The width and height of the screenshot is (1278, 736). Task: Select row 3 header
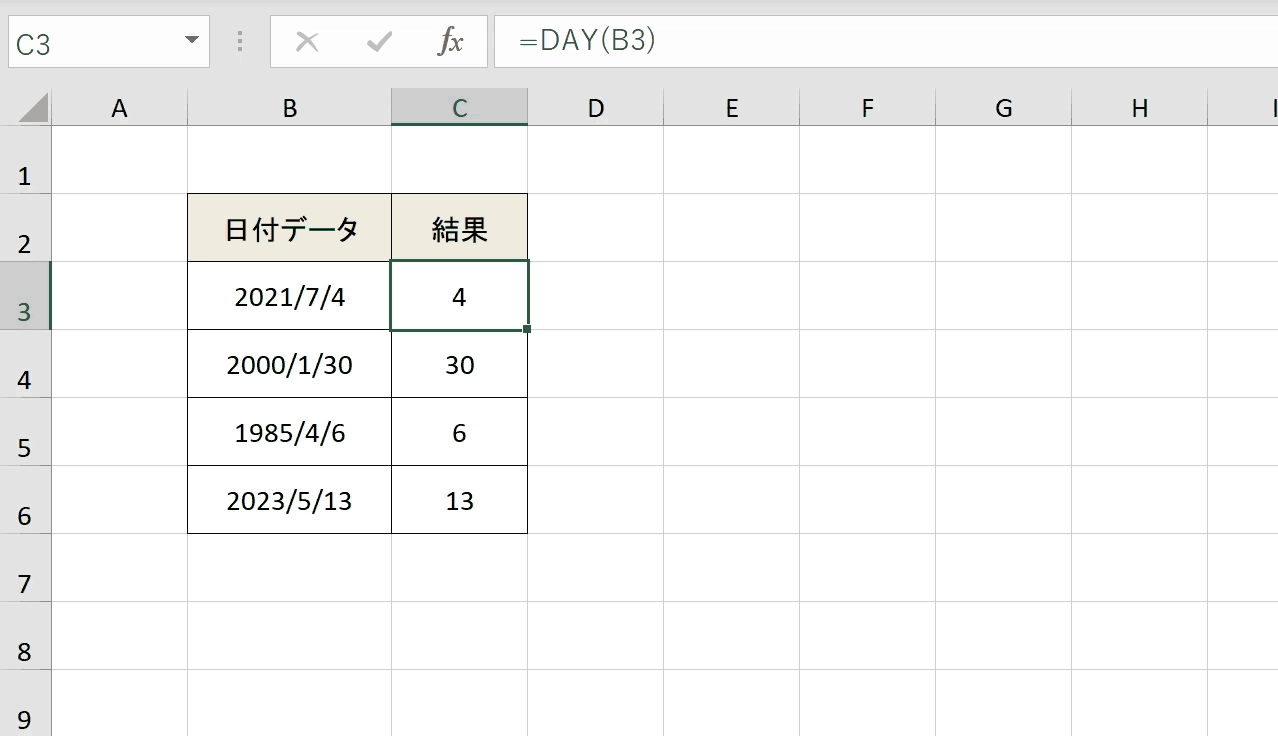(x=25, y=296)
